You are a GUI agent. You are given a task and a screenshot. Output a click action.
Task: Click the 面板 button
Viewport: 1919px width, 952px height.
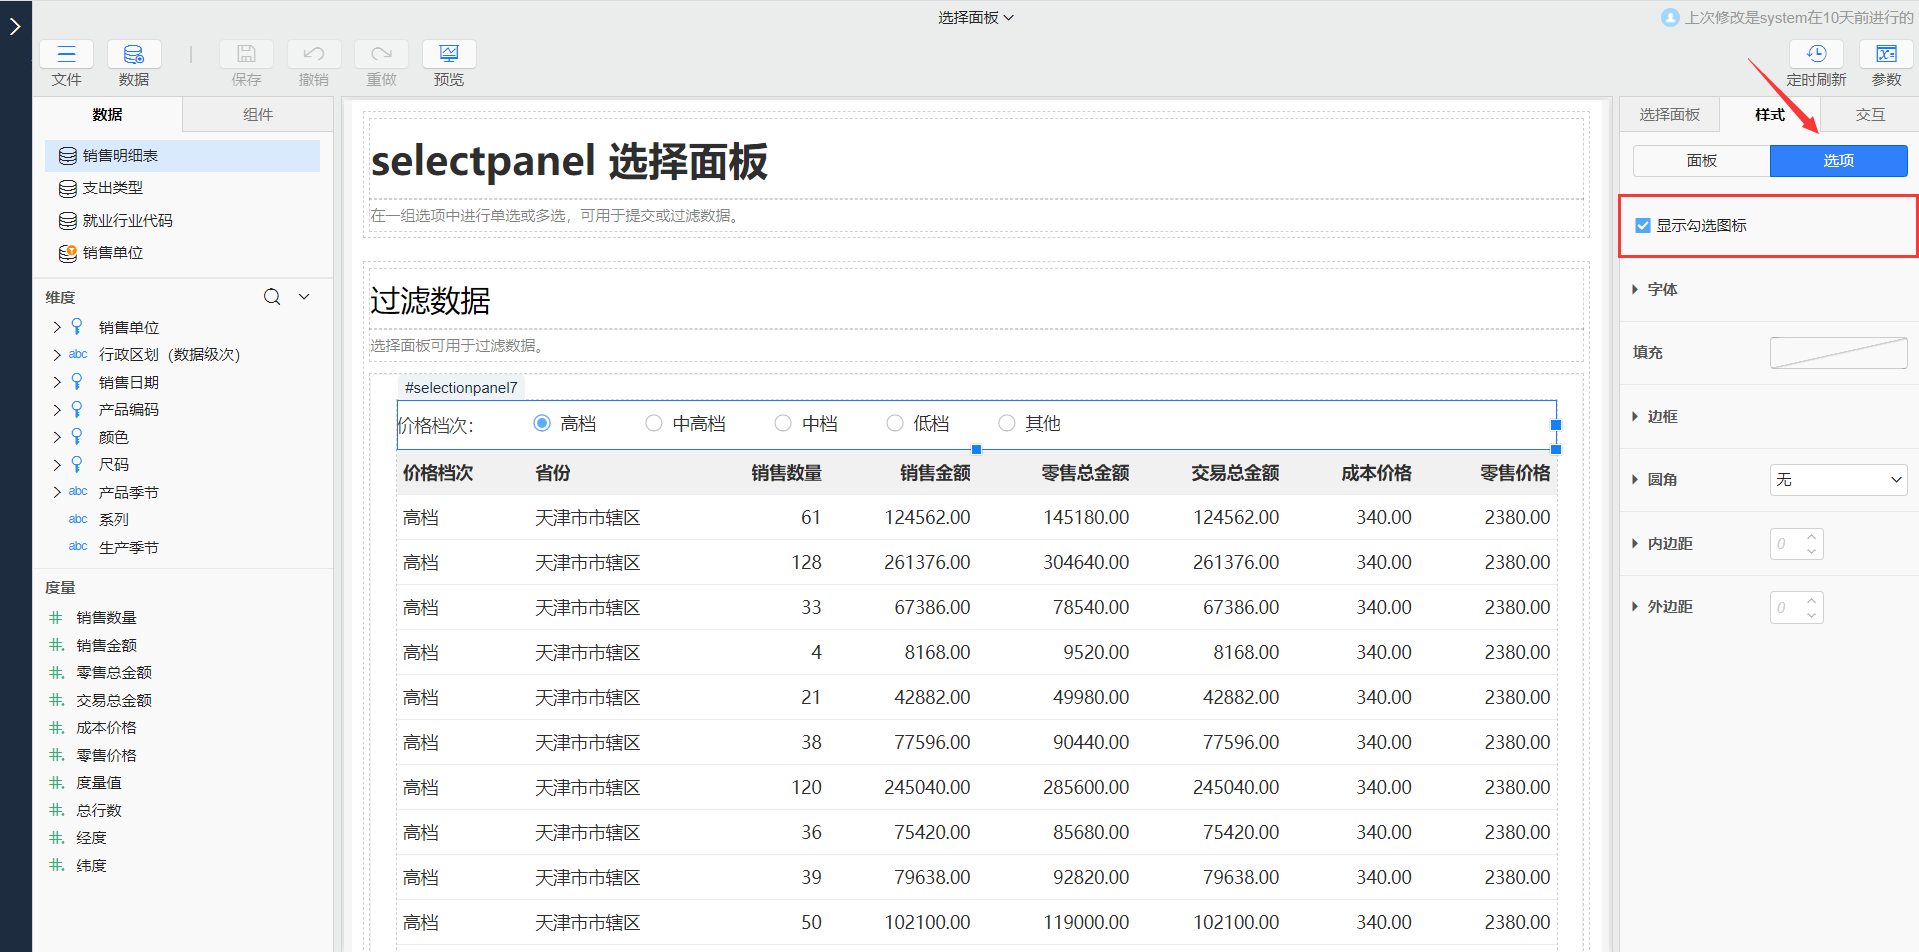tap(1701, 161)
